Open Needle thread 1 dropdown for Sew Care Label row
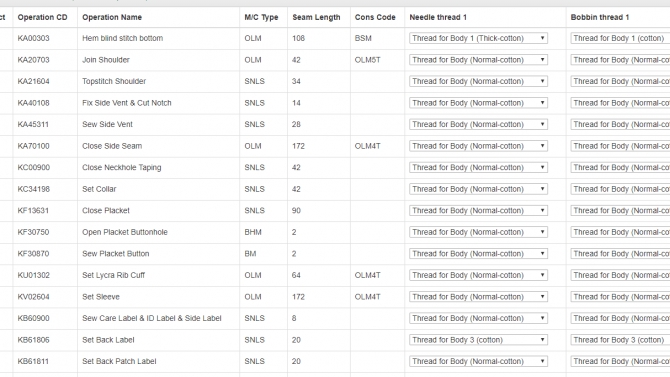The image size is (670, 377). coord(478,318)
